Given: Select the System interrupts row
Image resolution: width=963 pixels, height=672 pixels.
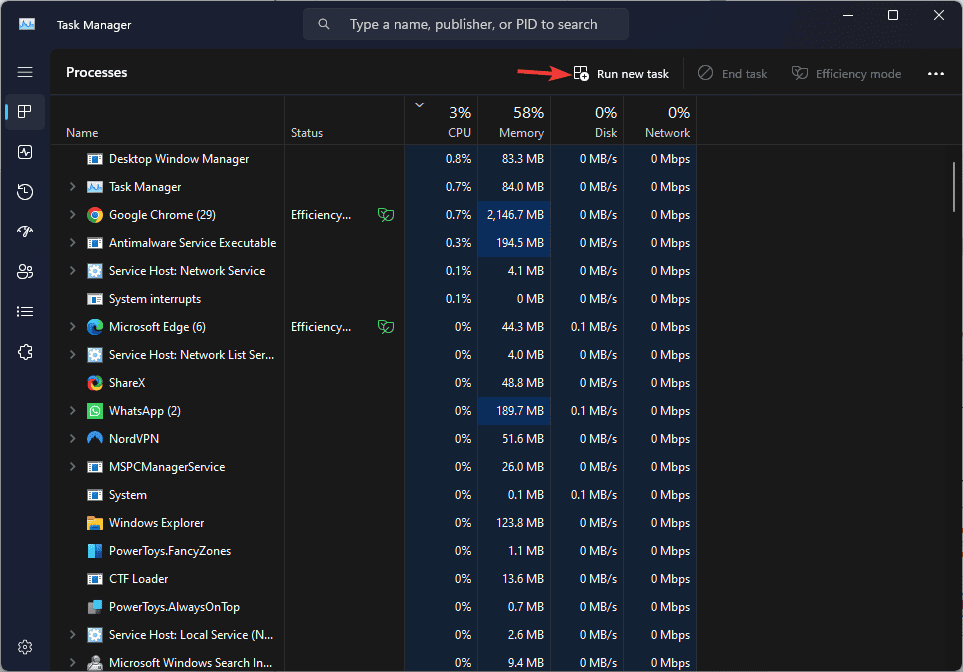Looking at the screenshot, I should [373, 299].
